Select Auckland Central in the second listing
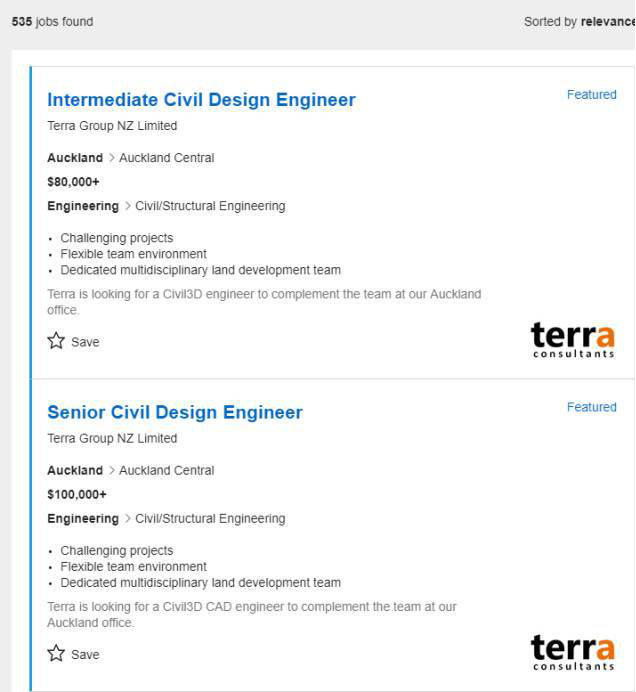Screen dimensions: 636x692 click(166, 470)
